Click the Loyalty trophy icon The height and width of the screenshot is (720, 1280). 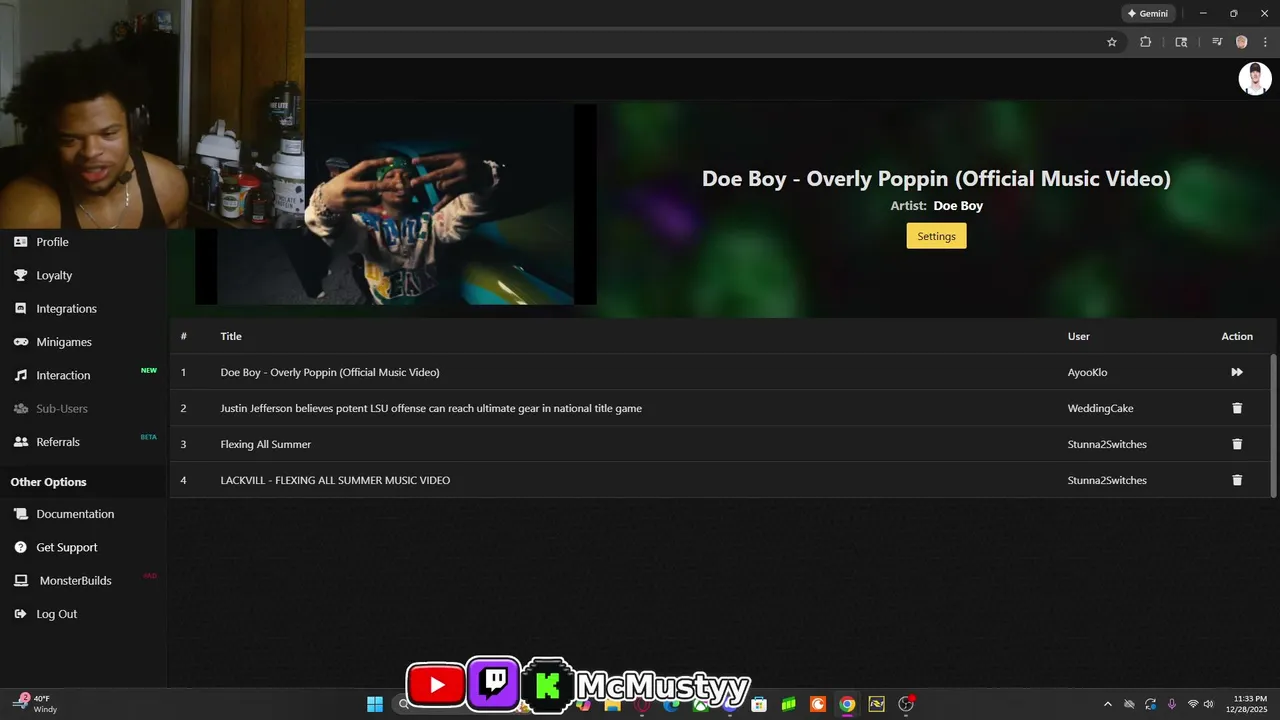point(20,275)
